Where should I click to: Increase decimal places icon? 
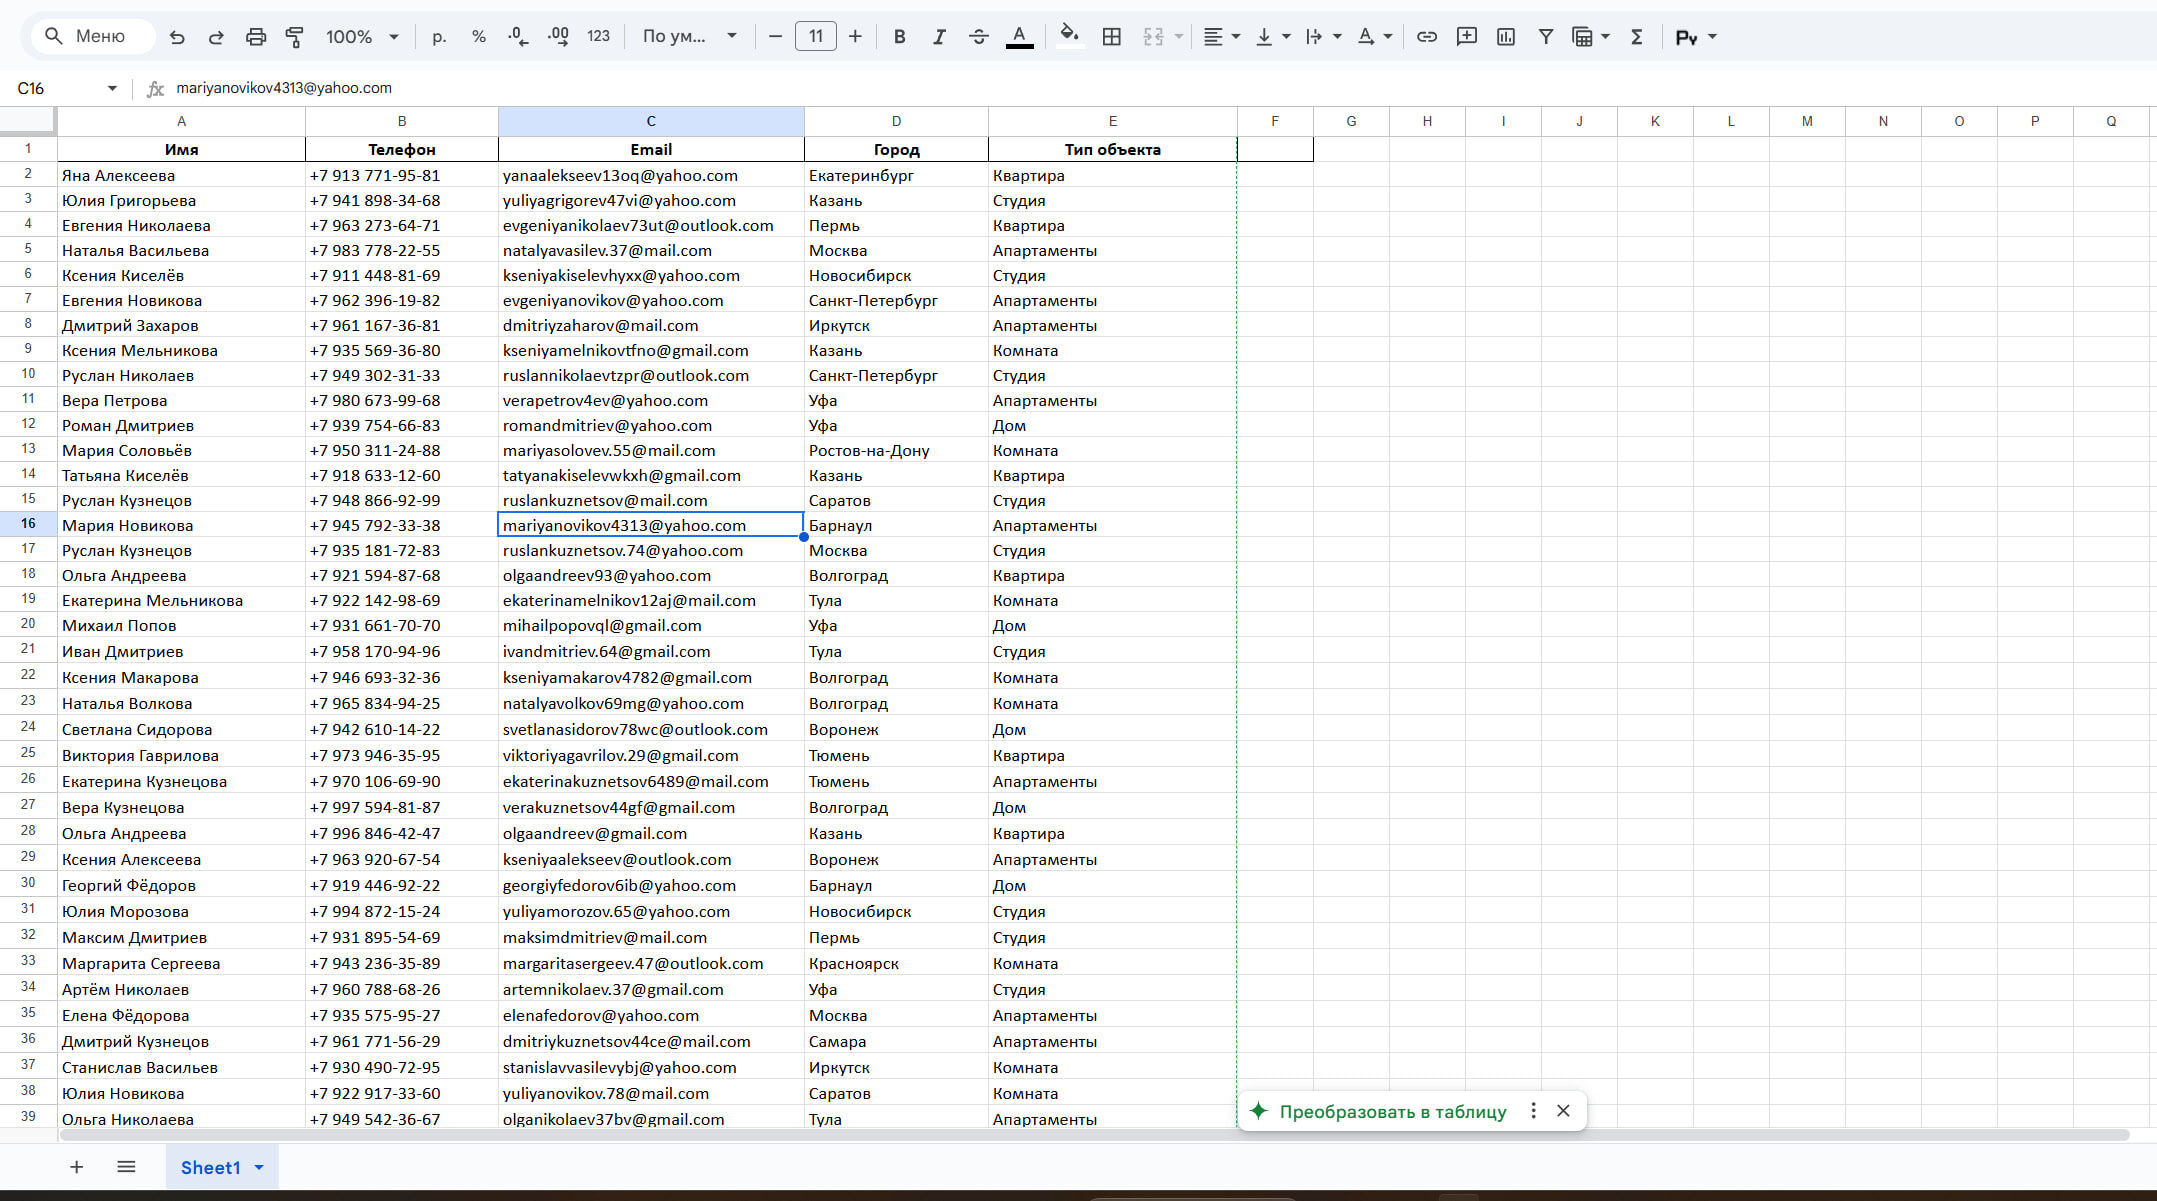coord(558,37)
